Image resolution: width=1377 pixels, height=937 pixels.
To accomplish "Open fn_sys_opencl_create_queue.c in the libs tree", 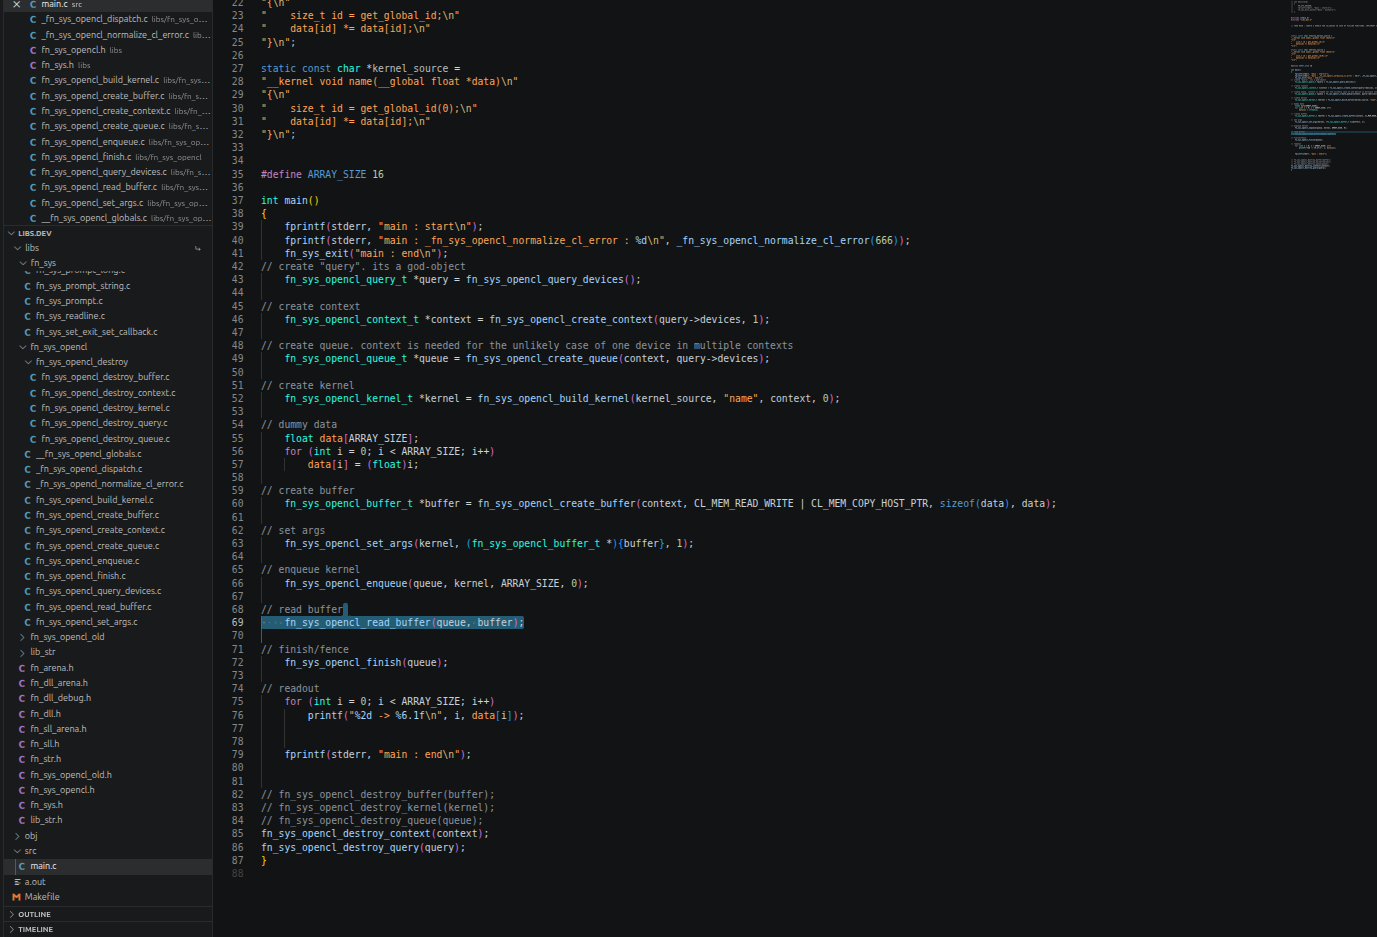I will tap(106, 546).
